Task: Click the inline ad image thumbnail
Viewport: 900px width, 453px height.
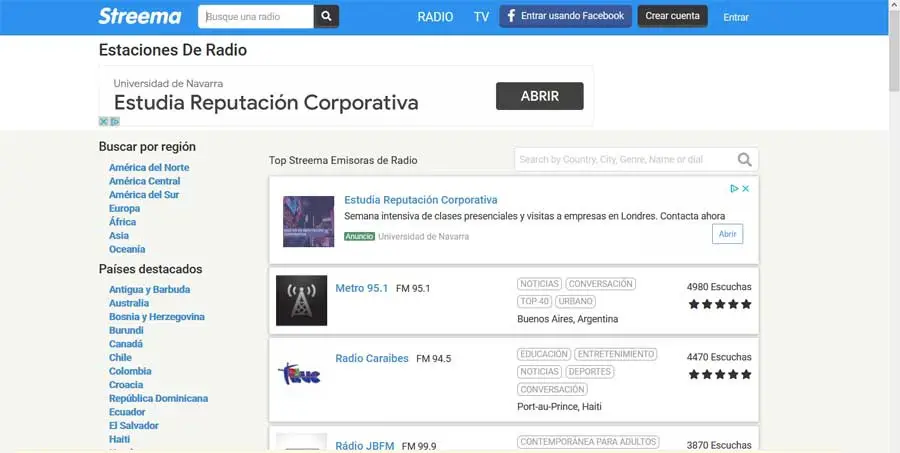Action: (x=308, y=222)
